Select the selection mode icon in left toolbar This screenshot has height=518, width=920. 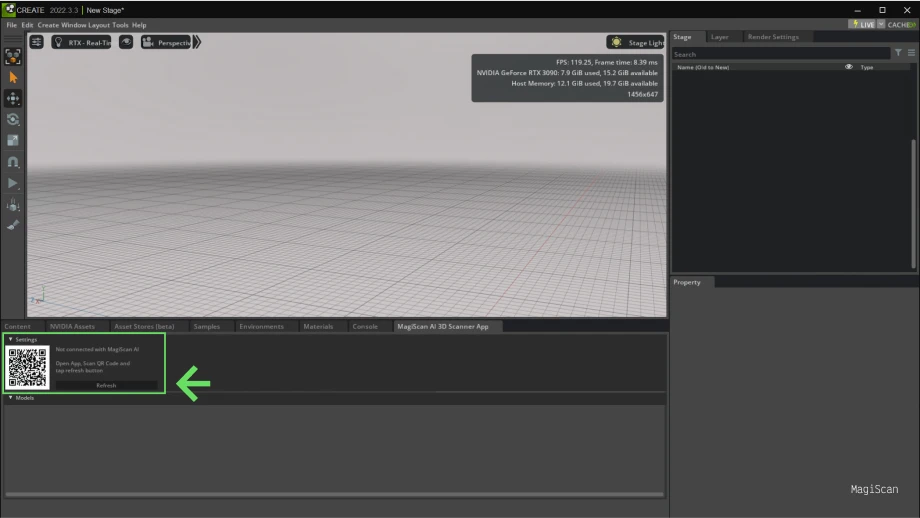pos(12,56)
